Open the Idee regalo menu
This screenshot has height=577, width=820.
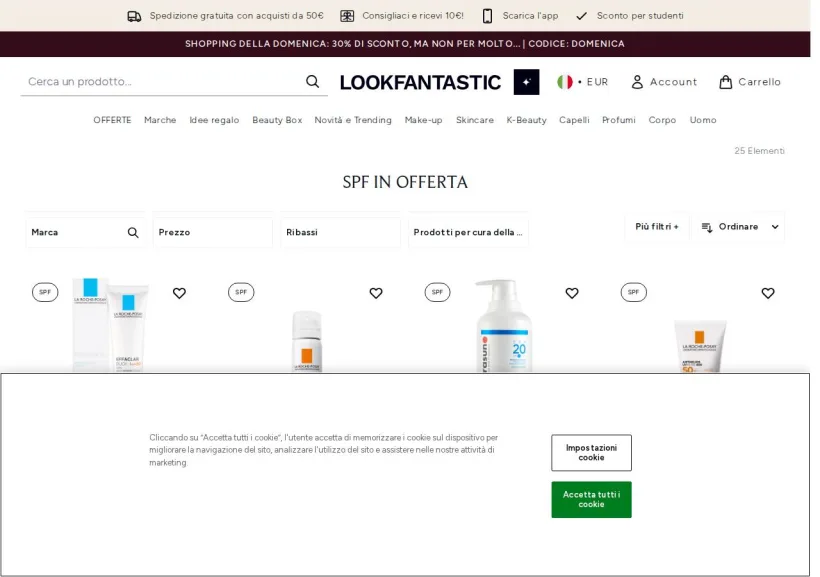click(214, 120)
